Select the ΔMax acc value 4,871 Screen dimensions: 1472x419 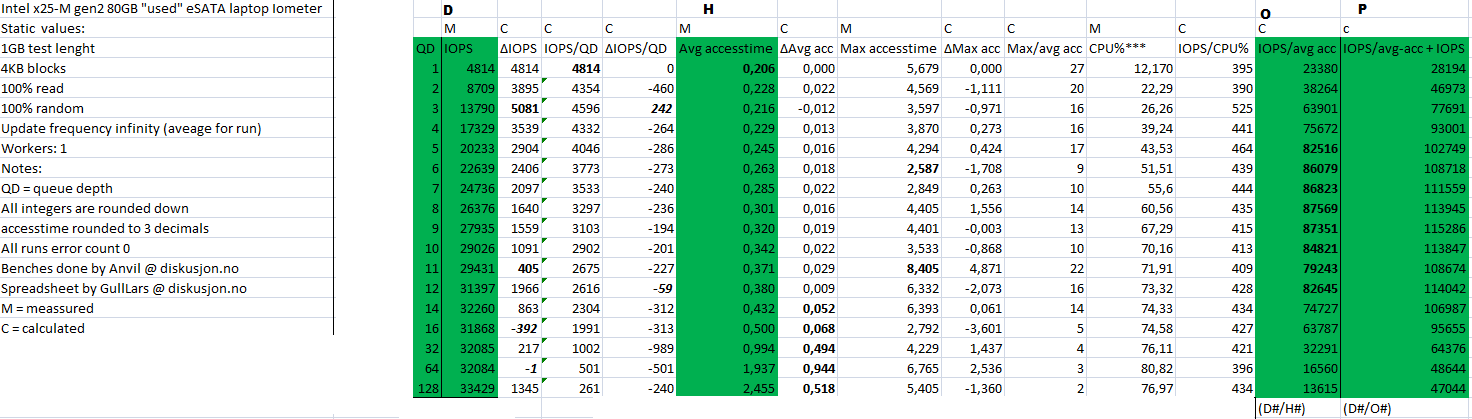coord(985,268)
